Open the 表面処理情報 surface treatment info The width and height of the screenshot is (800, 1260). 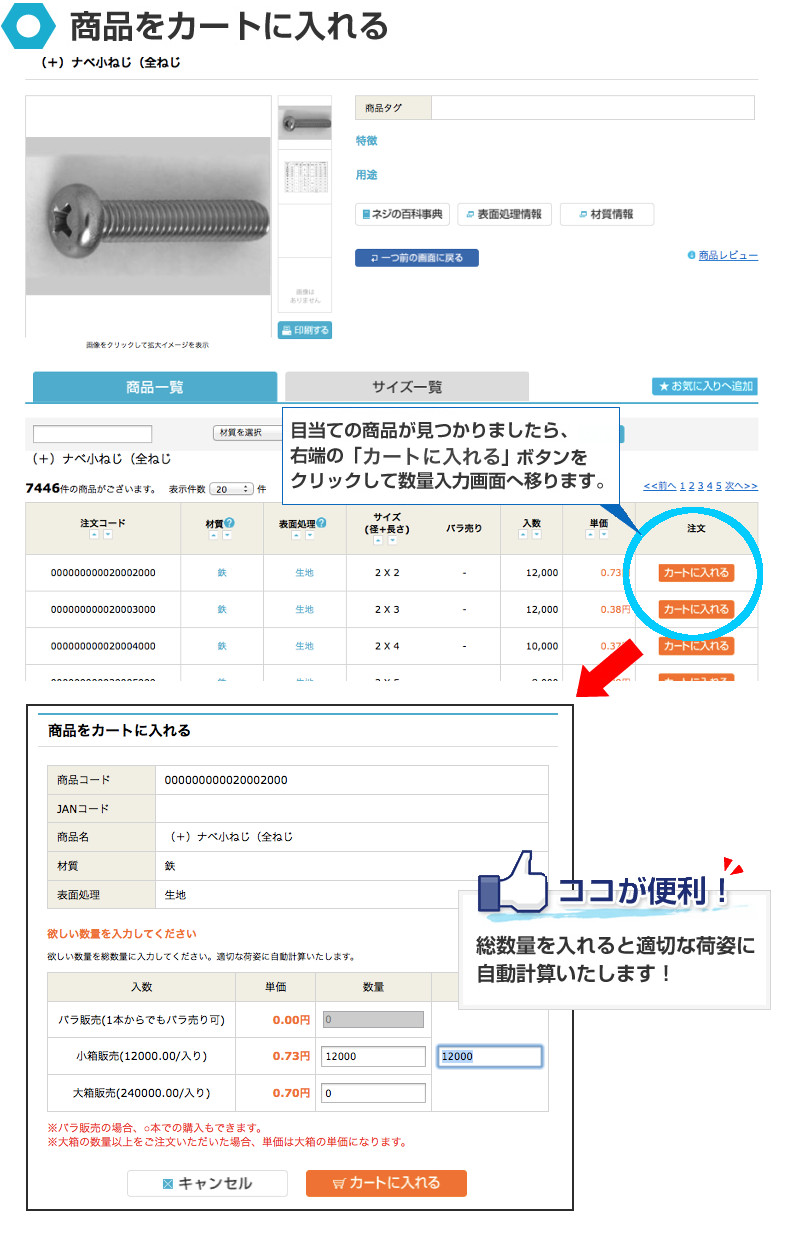click(x=504, y=214)
